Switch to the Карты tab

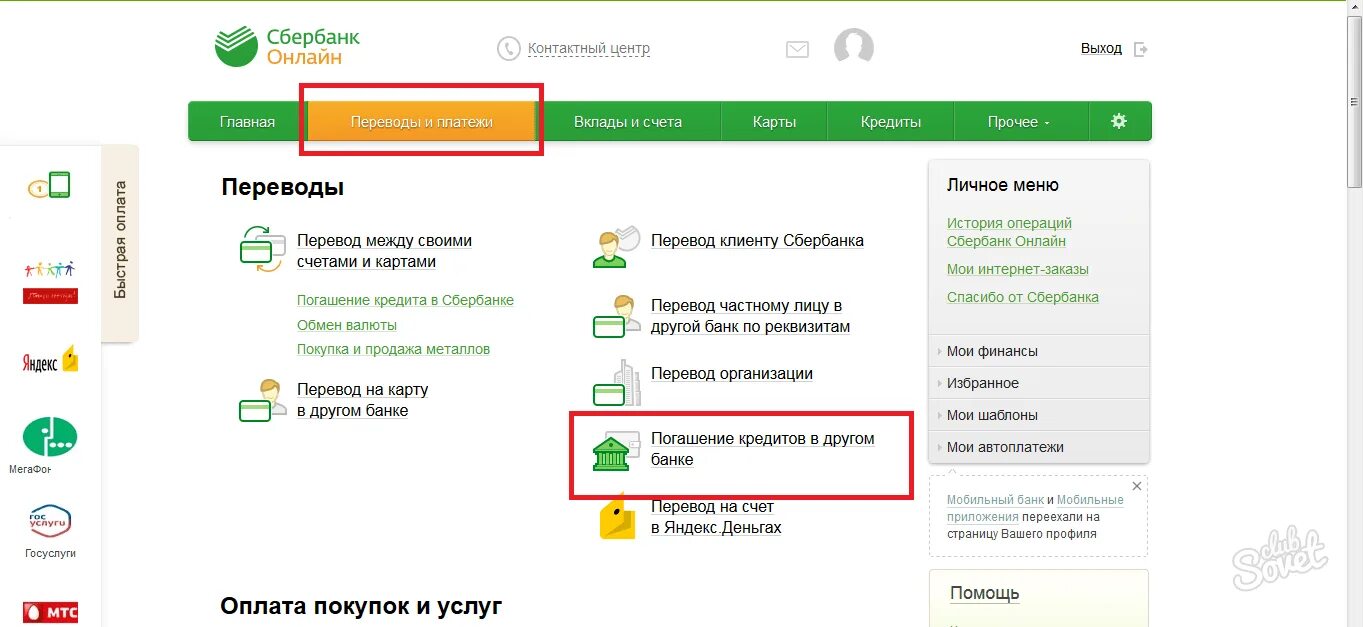tap(775, 122)
